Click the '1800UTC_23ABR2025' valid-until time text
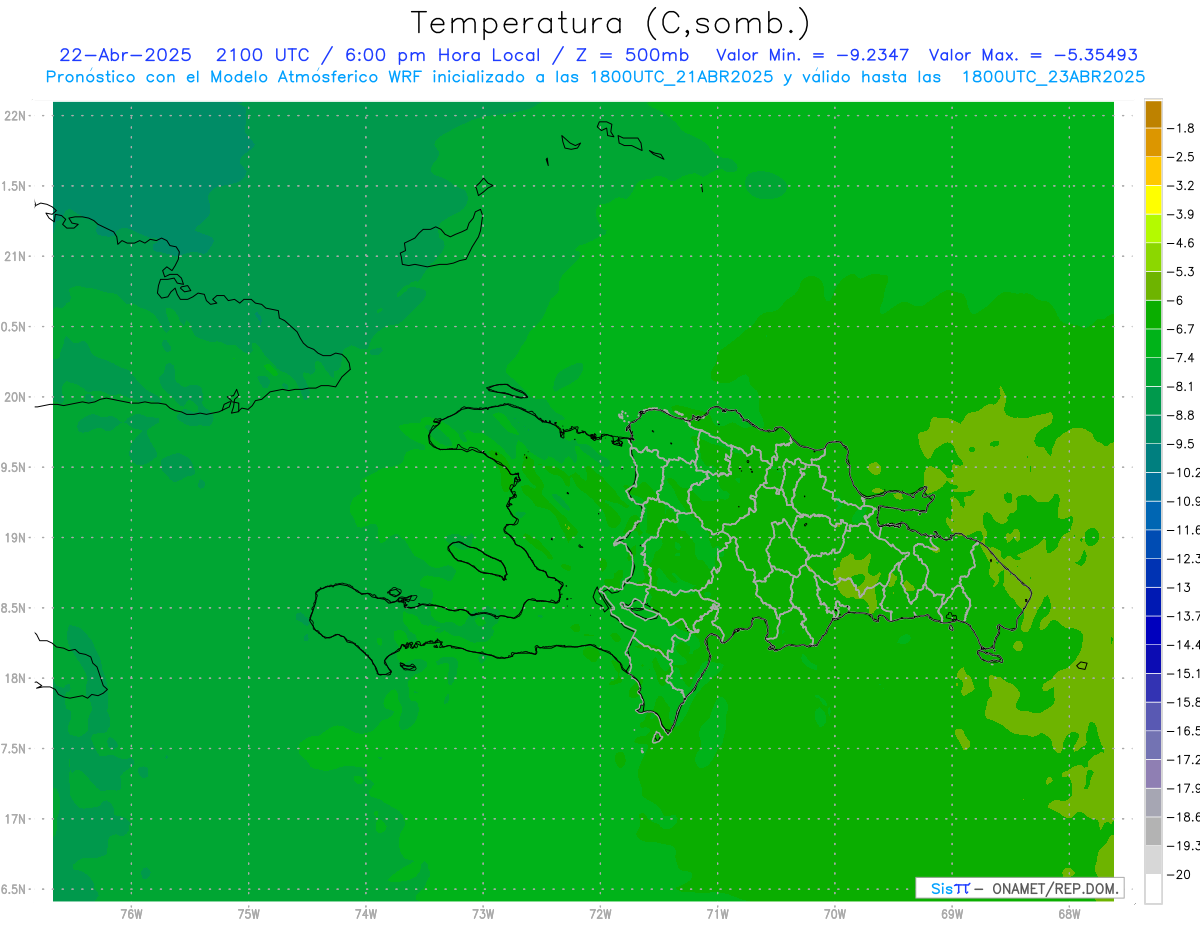The height and width of the screenshot is (927, 1200). 1053,77
